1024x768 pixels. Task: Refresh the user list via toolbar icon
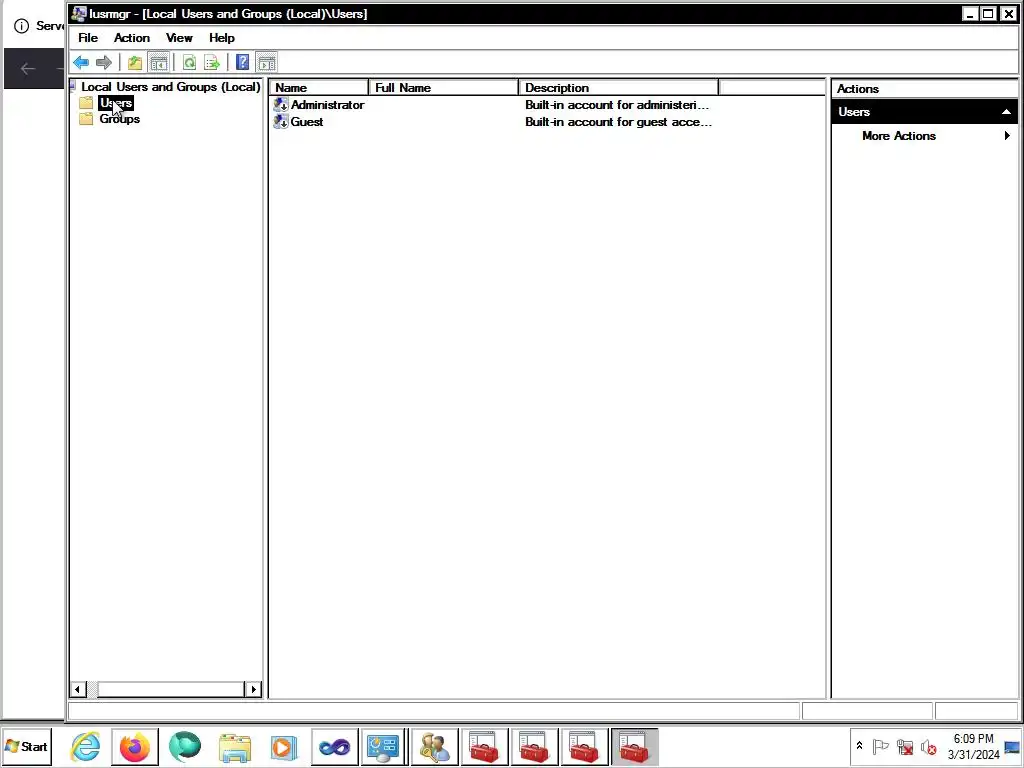point(189,63)
